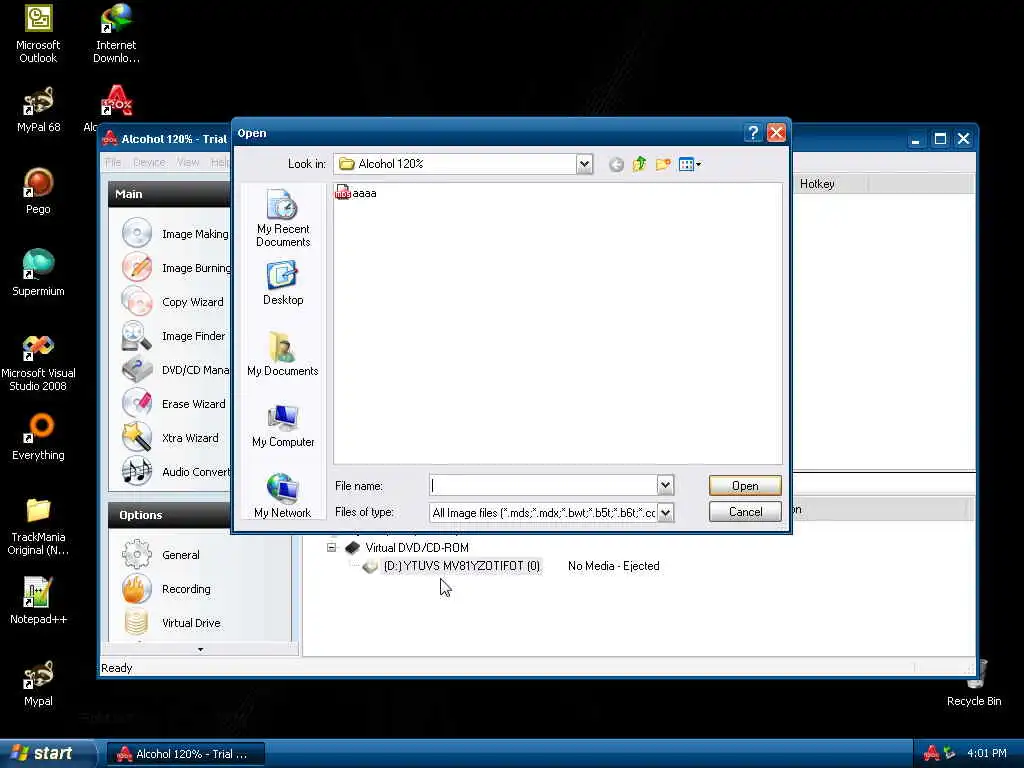Open the File menu in Alcohol 120%
Image resolution: width=1024 pixels, height=768 pixels.
pyautogui.click(x=113, y=162)
